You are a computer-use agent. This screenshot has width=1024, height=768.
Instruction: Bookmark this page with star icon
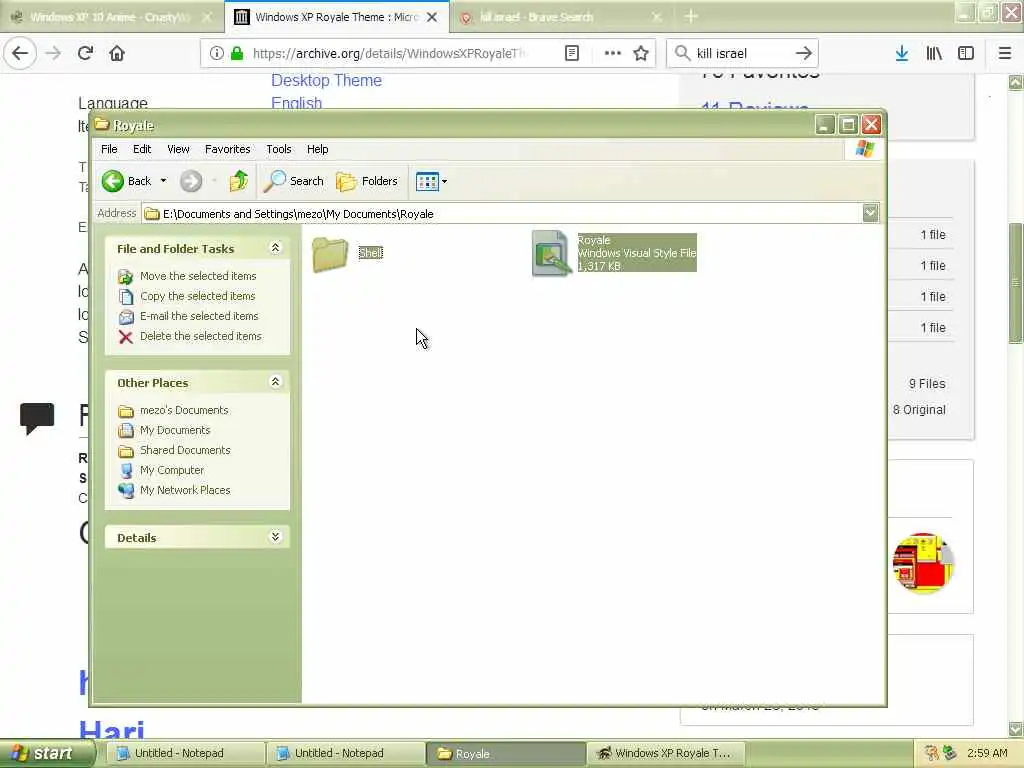pos(641,53)
